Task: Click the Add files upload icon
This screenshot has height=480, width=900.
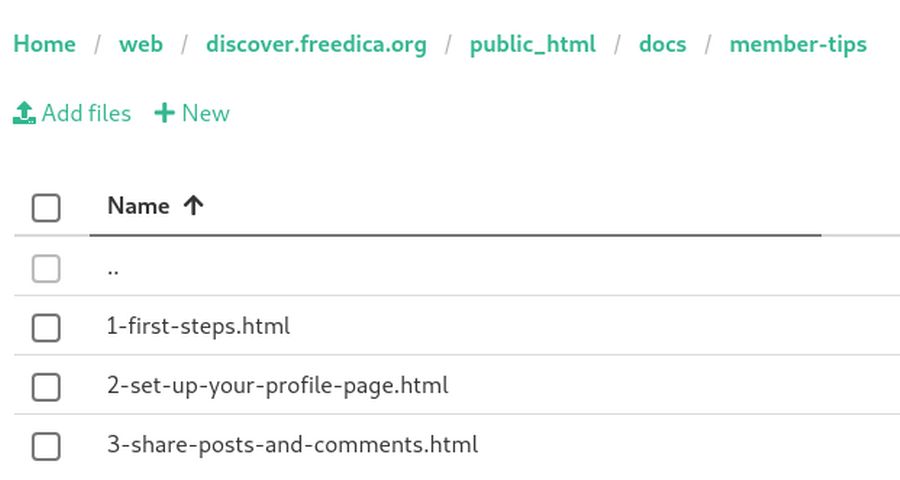Action: tap(24, 114)
